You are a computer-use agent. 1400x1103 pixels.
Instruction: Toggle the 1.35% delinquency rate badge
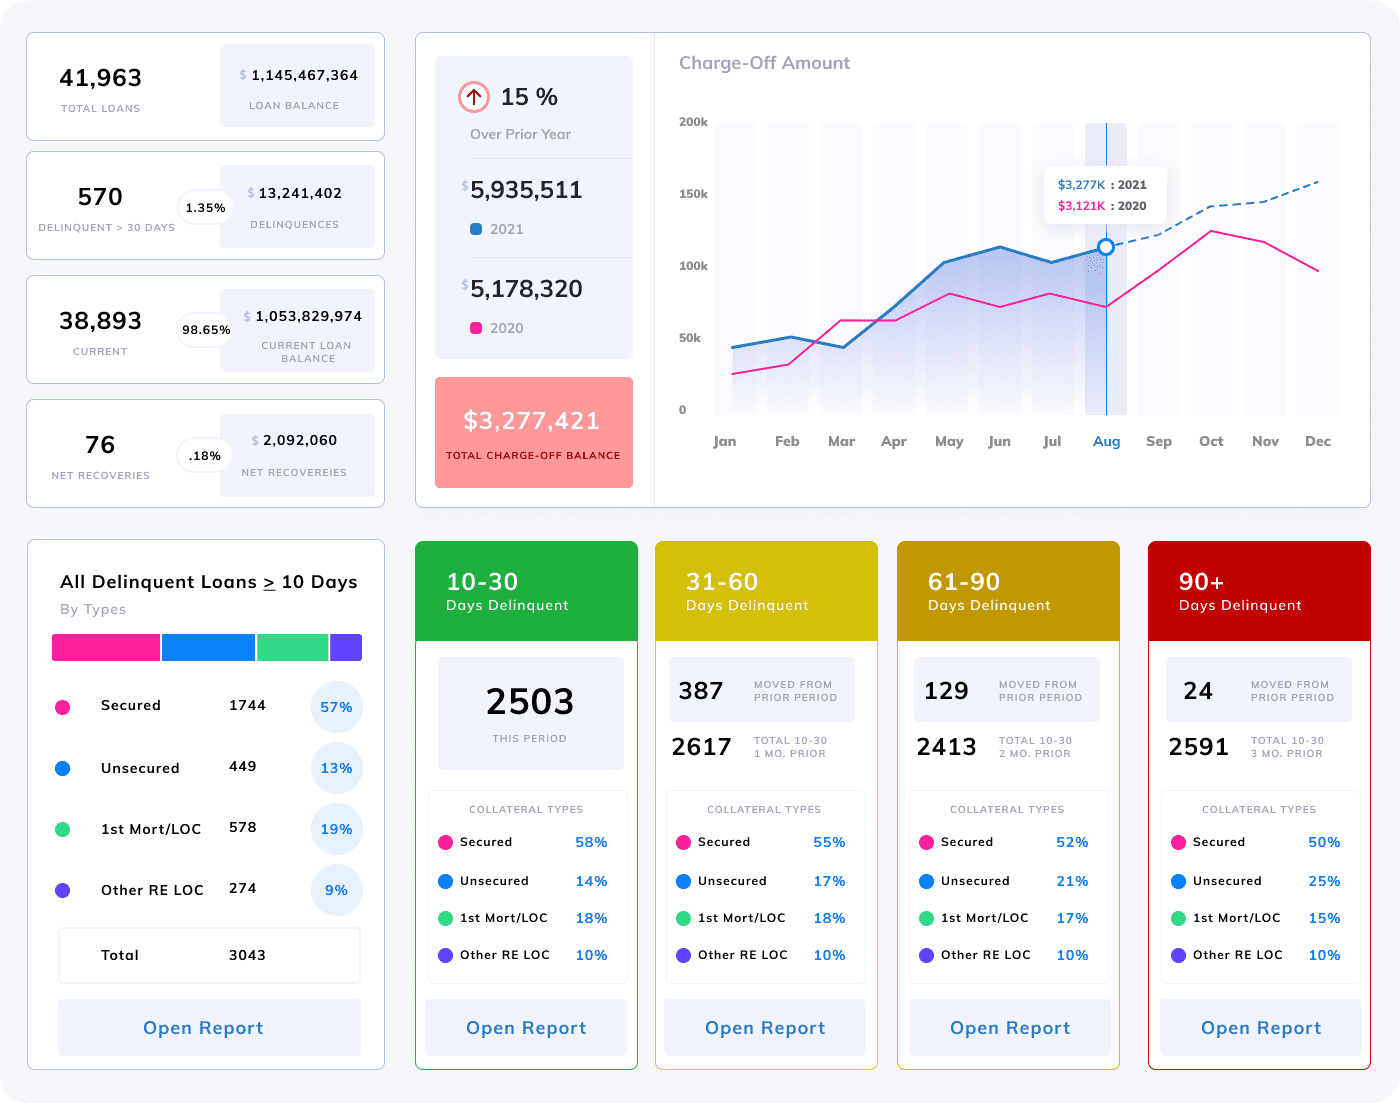[x=204, y=207]
